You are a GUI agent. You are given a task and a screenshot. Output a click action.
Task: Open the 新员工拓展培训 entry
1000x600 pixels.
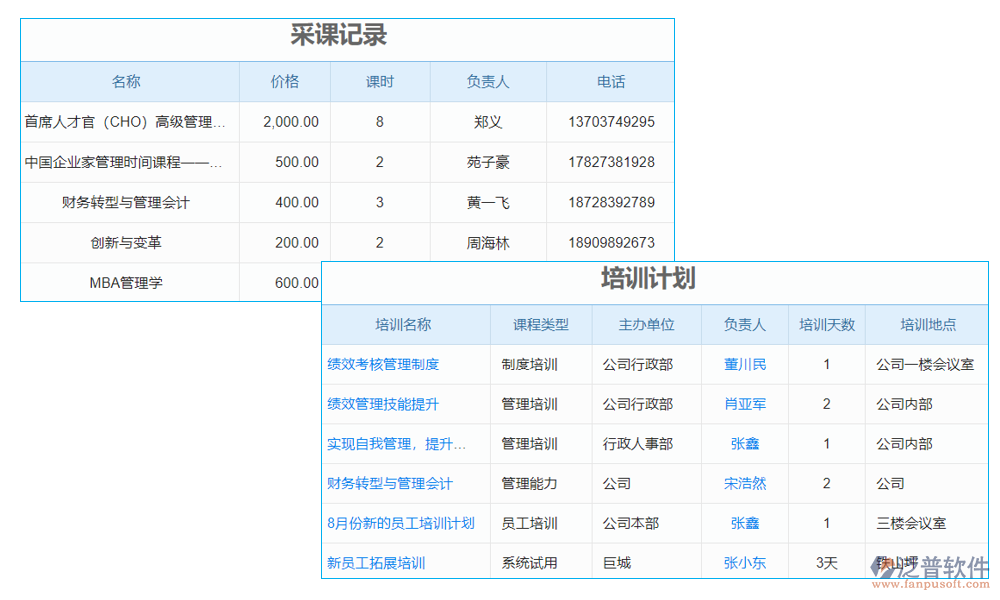pos(375,562)
